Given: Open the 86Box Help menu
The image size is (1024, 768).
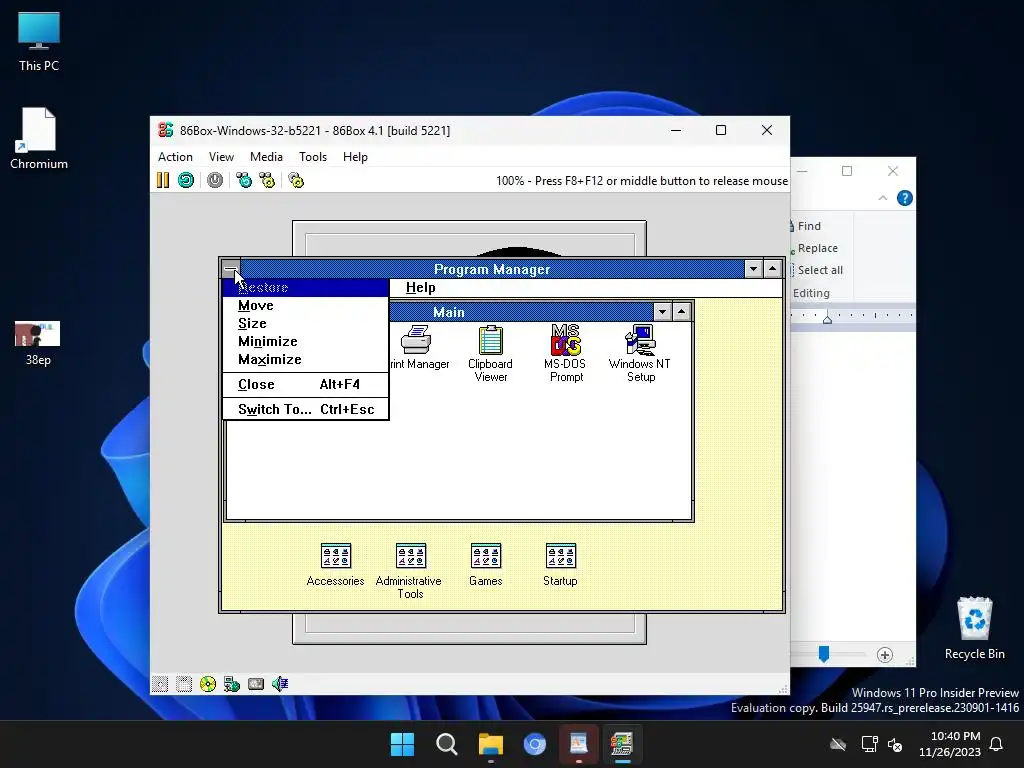Looking at the screenshot, I should pos(355,157).
